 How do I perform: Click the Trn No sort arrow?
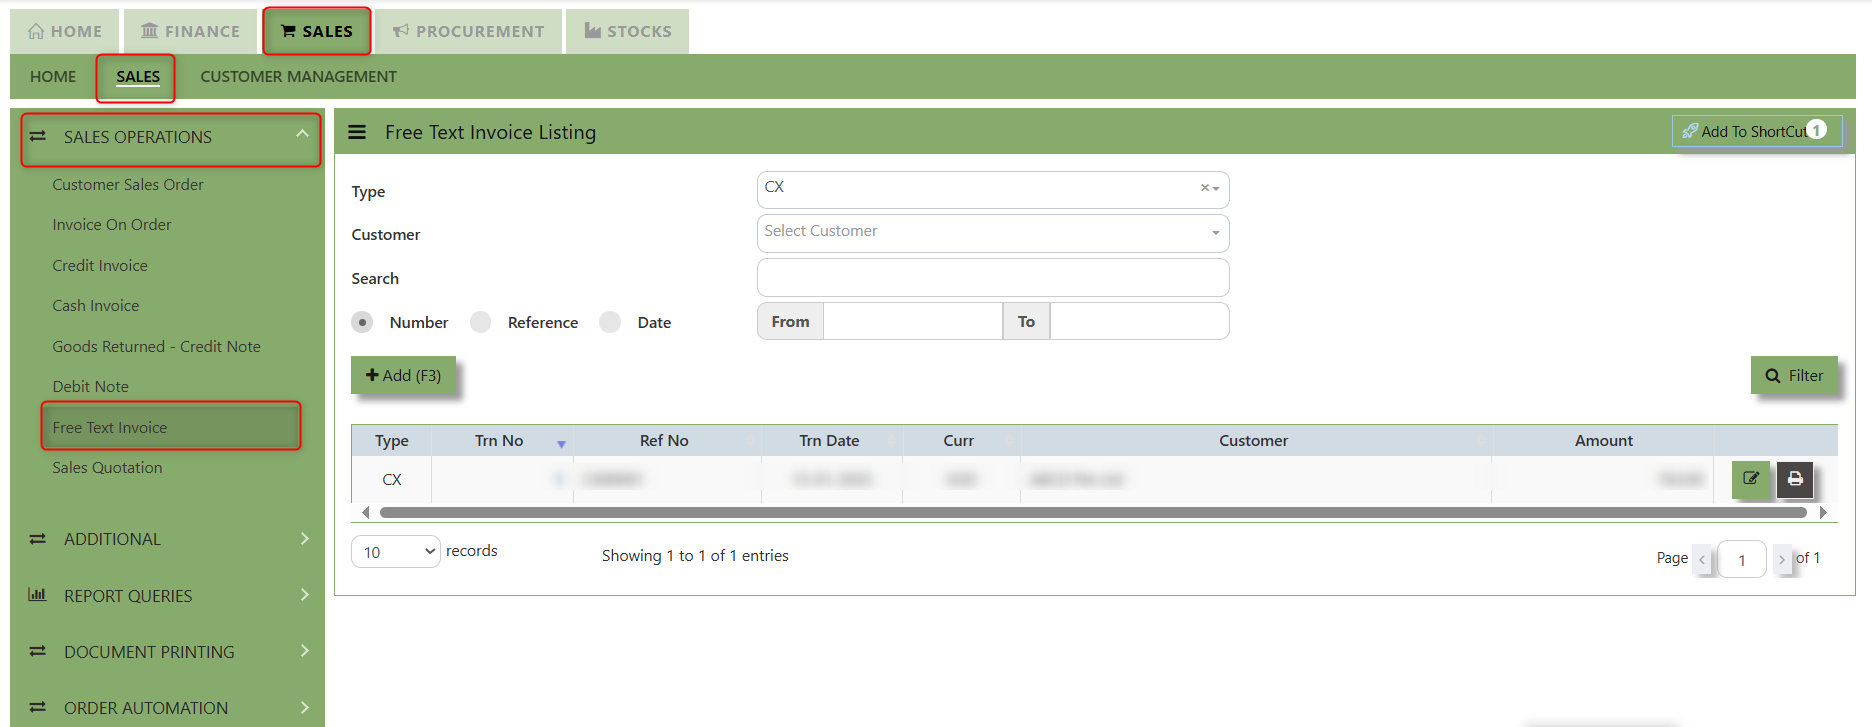pos(561,443)
